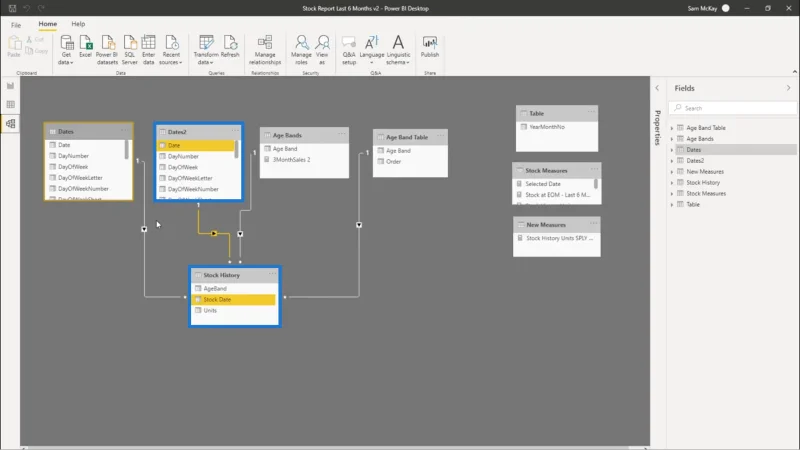Click the Dates table scrollbar

point(127,150)
